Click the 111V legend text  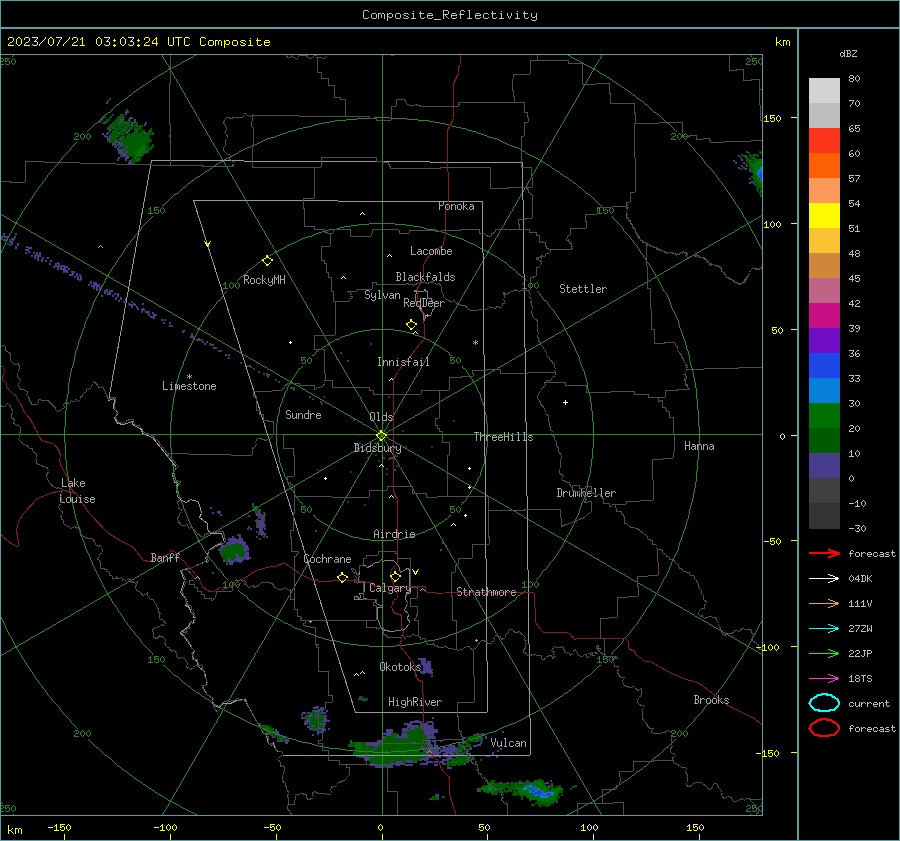tap(860, 603)
